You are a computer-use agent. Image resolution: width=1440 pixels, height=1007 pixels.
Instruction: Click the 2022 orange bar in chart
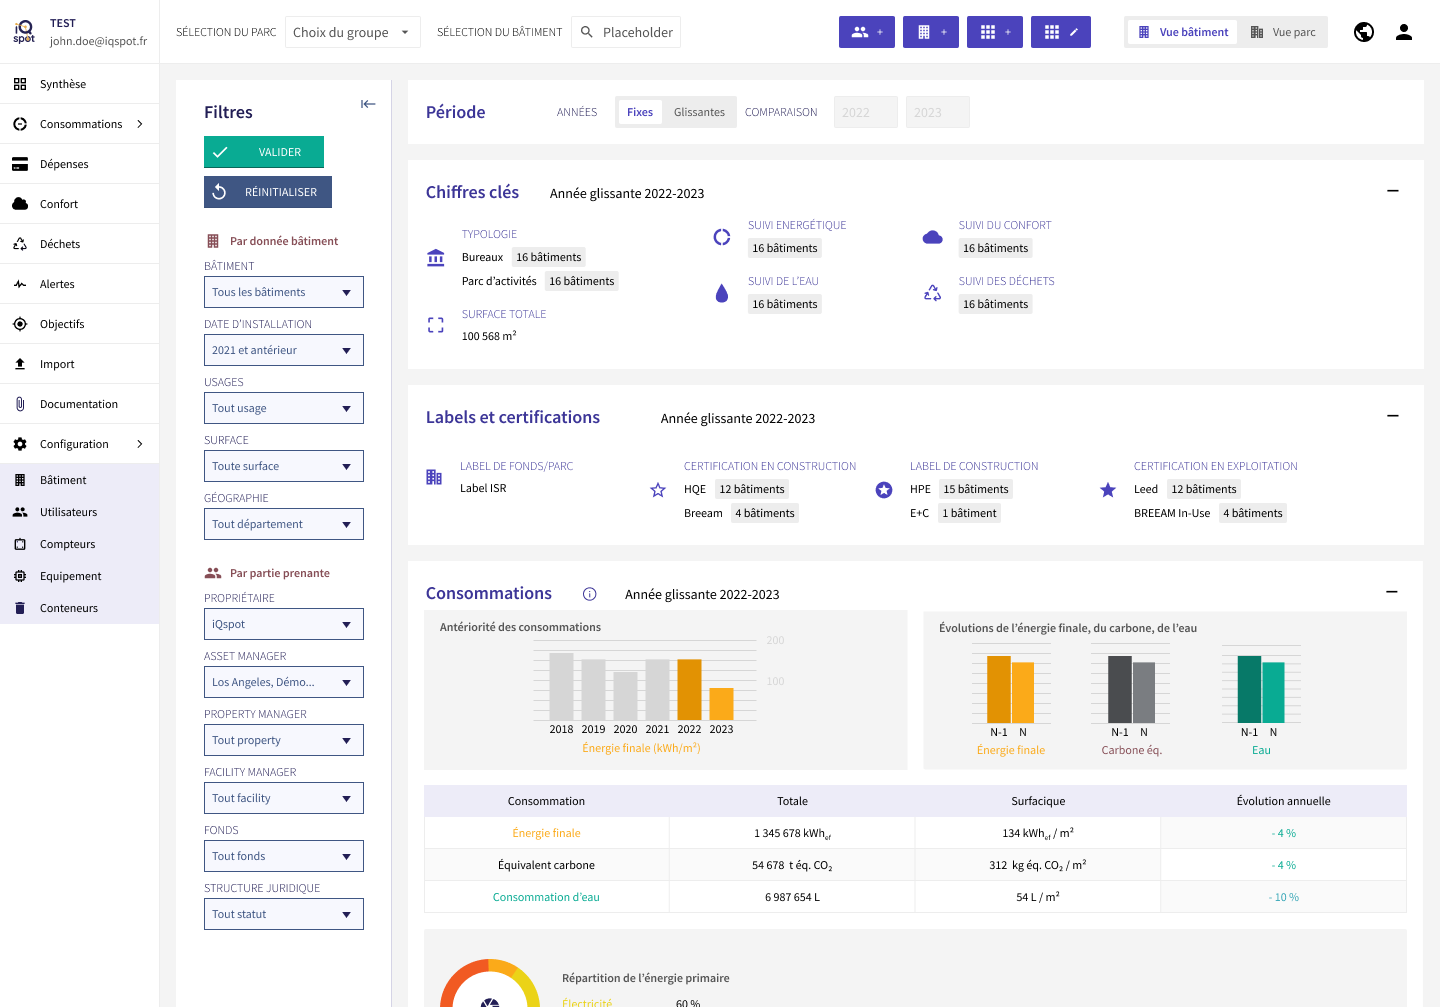(689, 690)
